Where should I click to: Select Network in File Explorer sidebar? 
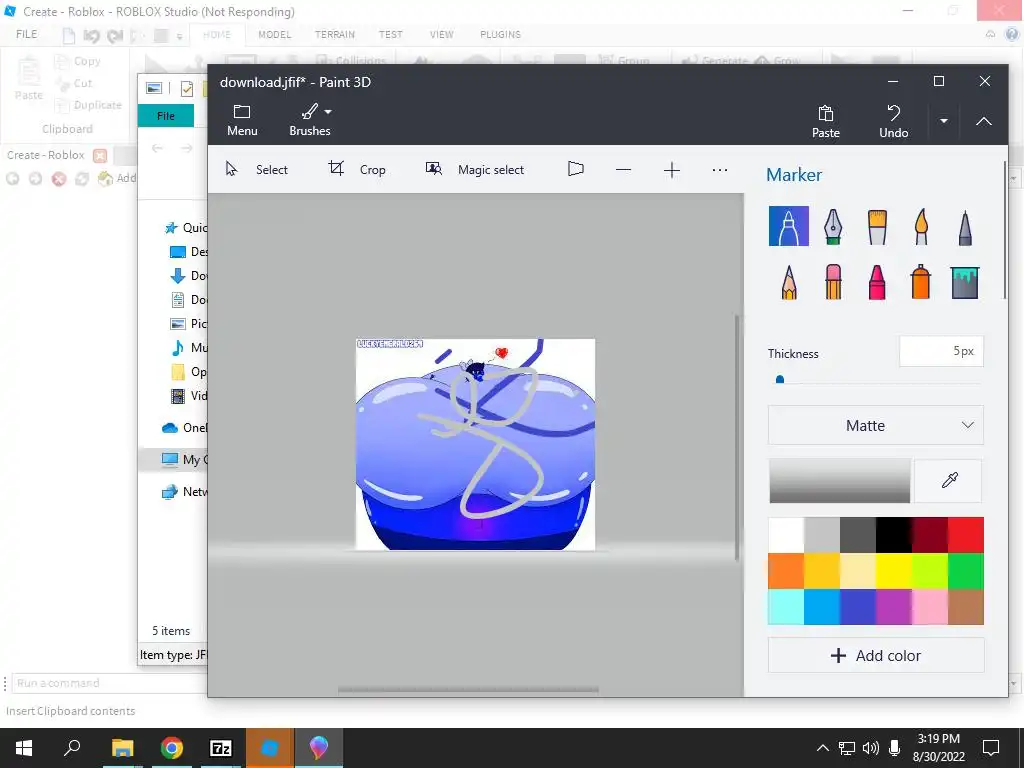(x=184, y=492)
